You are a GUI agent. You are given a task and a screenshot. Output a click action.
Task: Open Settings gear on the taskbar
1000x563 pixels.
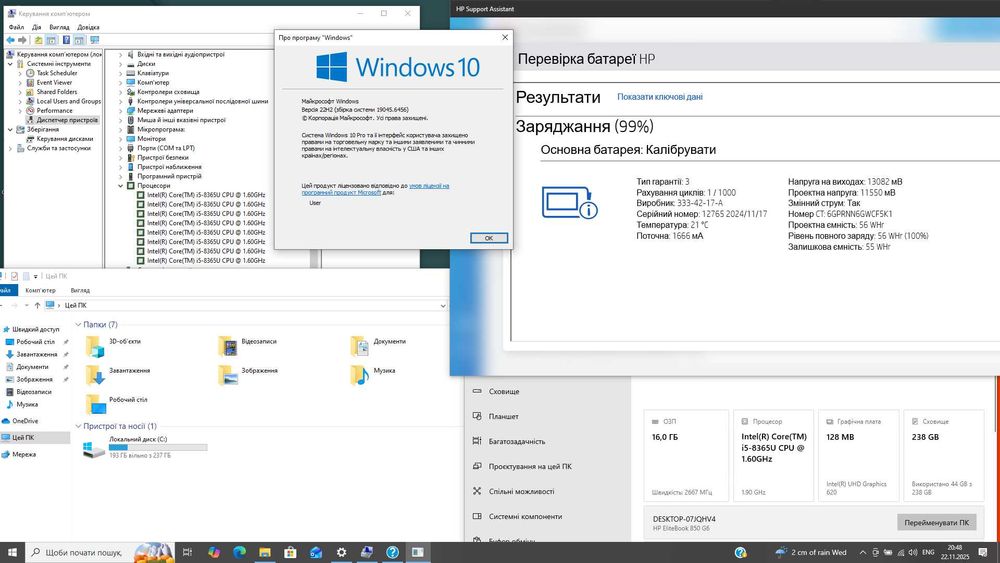(x=341, y=552)
